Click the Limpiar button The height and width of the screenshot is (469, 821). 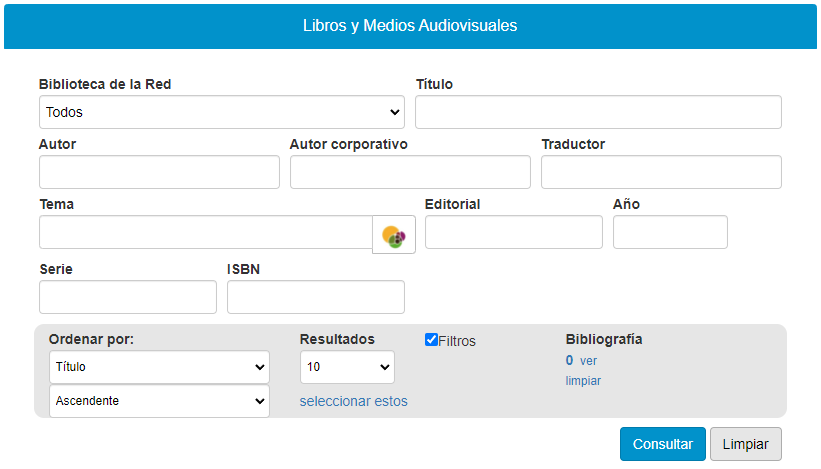(745, 444)
